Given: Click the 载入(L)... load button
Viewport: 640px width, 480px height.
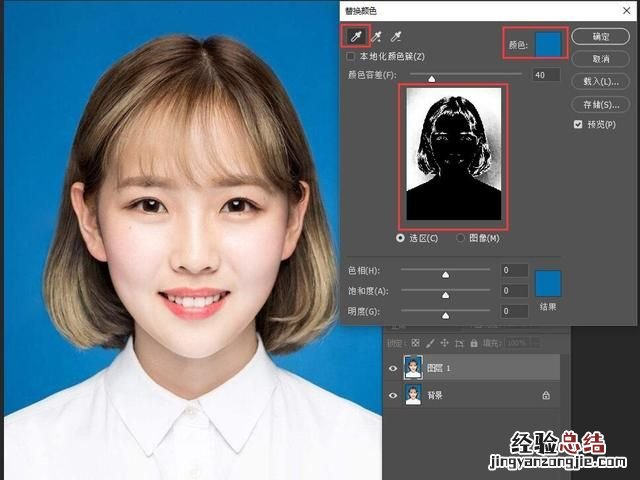Looking at the screenshot, I should tap(600, 81).
